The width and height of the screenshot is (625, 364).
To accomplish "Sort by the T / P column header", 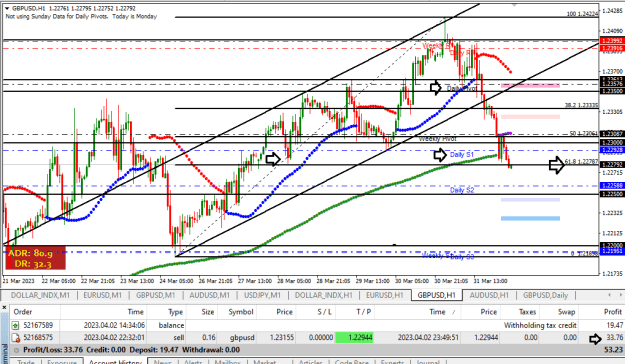I will [363, 312].
